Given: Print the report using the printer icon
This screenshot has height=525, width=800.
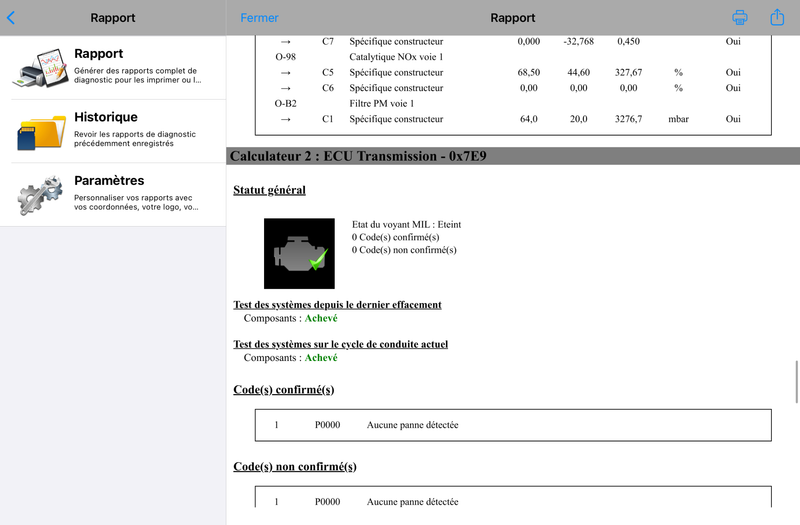Looking at the screenshot, I should click(x=740, y=17).
